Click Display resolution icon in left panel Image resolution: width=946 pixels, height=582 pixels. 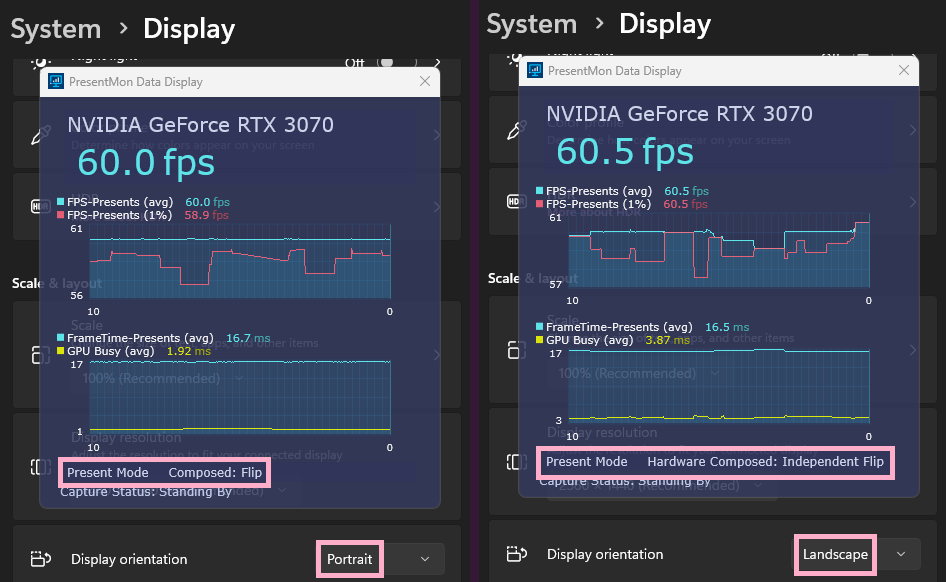click(40, 467)
